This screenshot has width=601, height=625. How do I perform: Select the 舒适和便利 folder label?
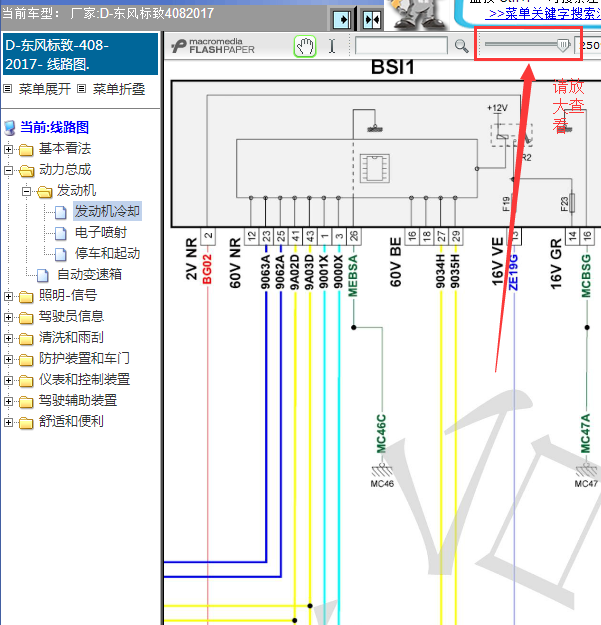(x=71, y=421)
